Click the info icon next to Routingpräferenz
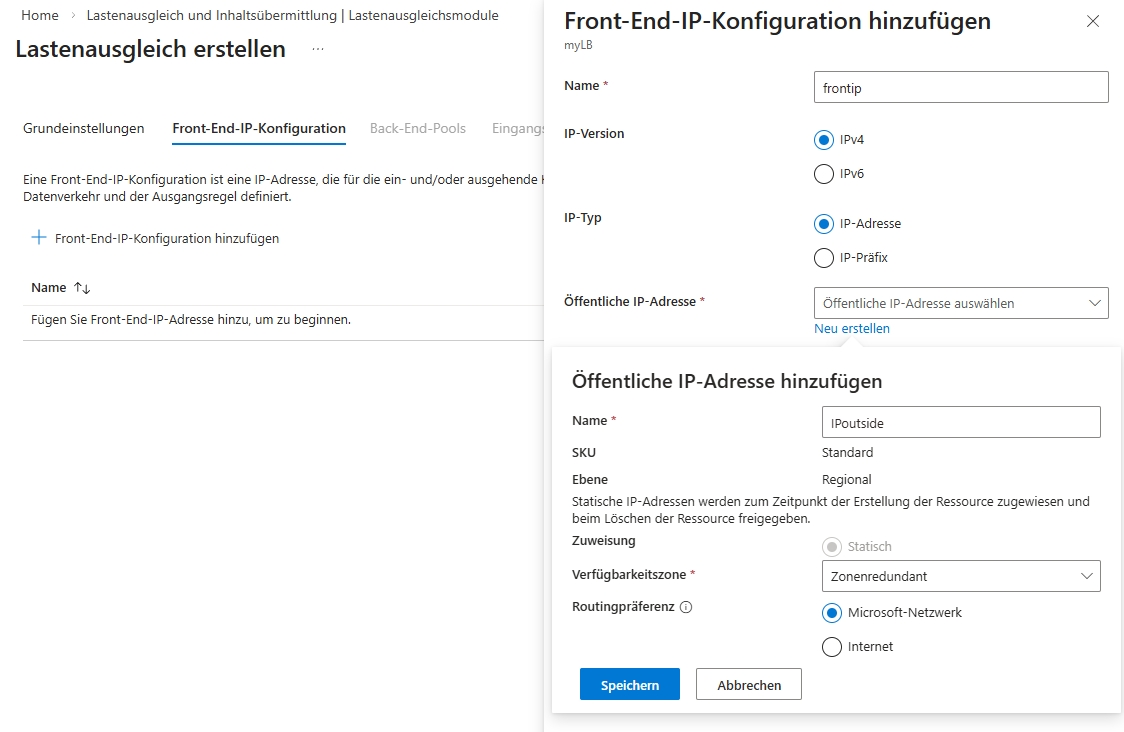Viewport: 1124px width, 732px height. pyautogui.click(x=686, y=607)
